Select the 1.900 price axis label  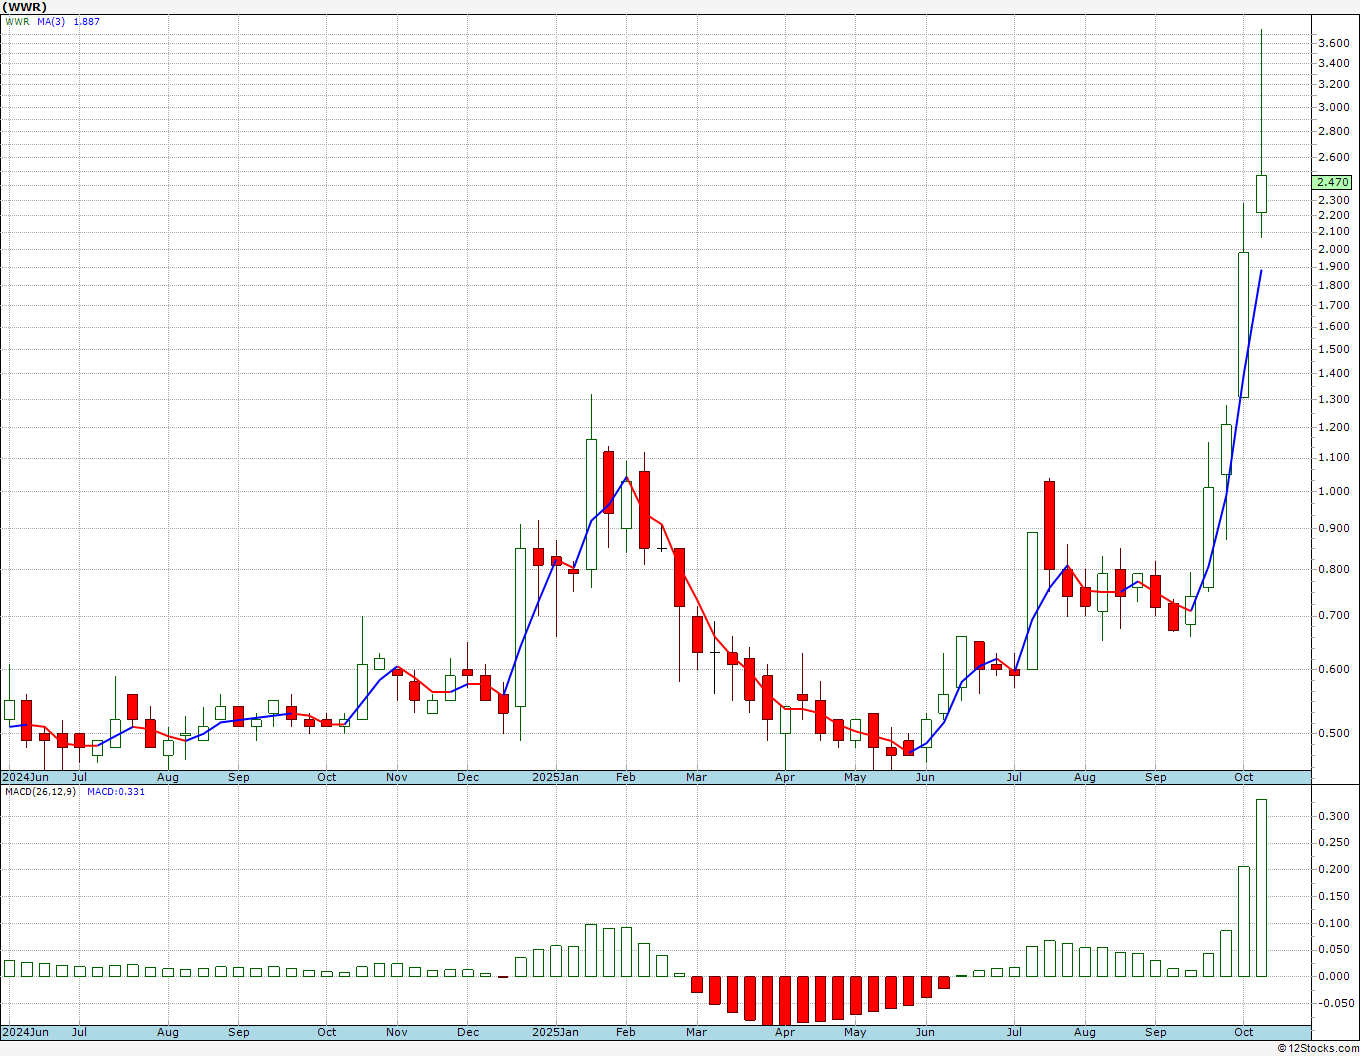[1333, 266]
